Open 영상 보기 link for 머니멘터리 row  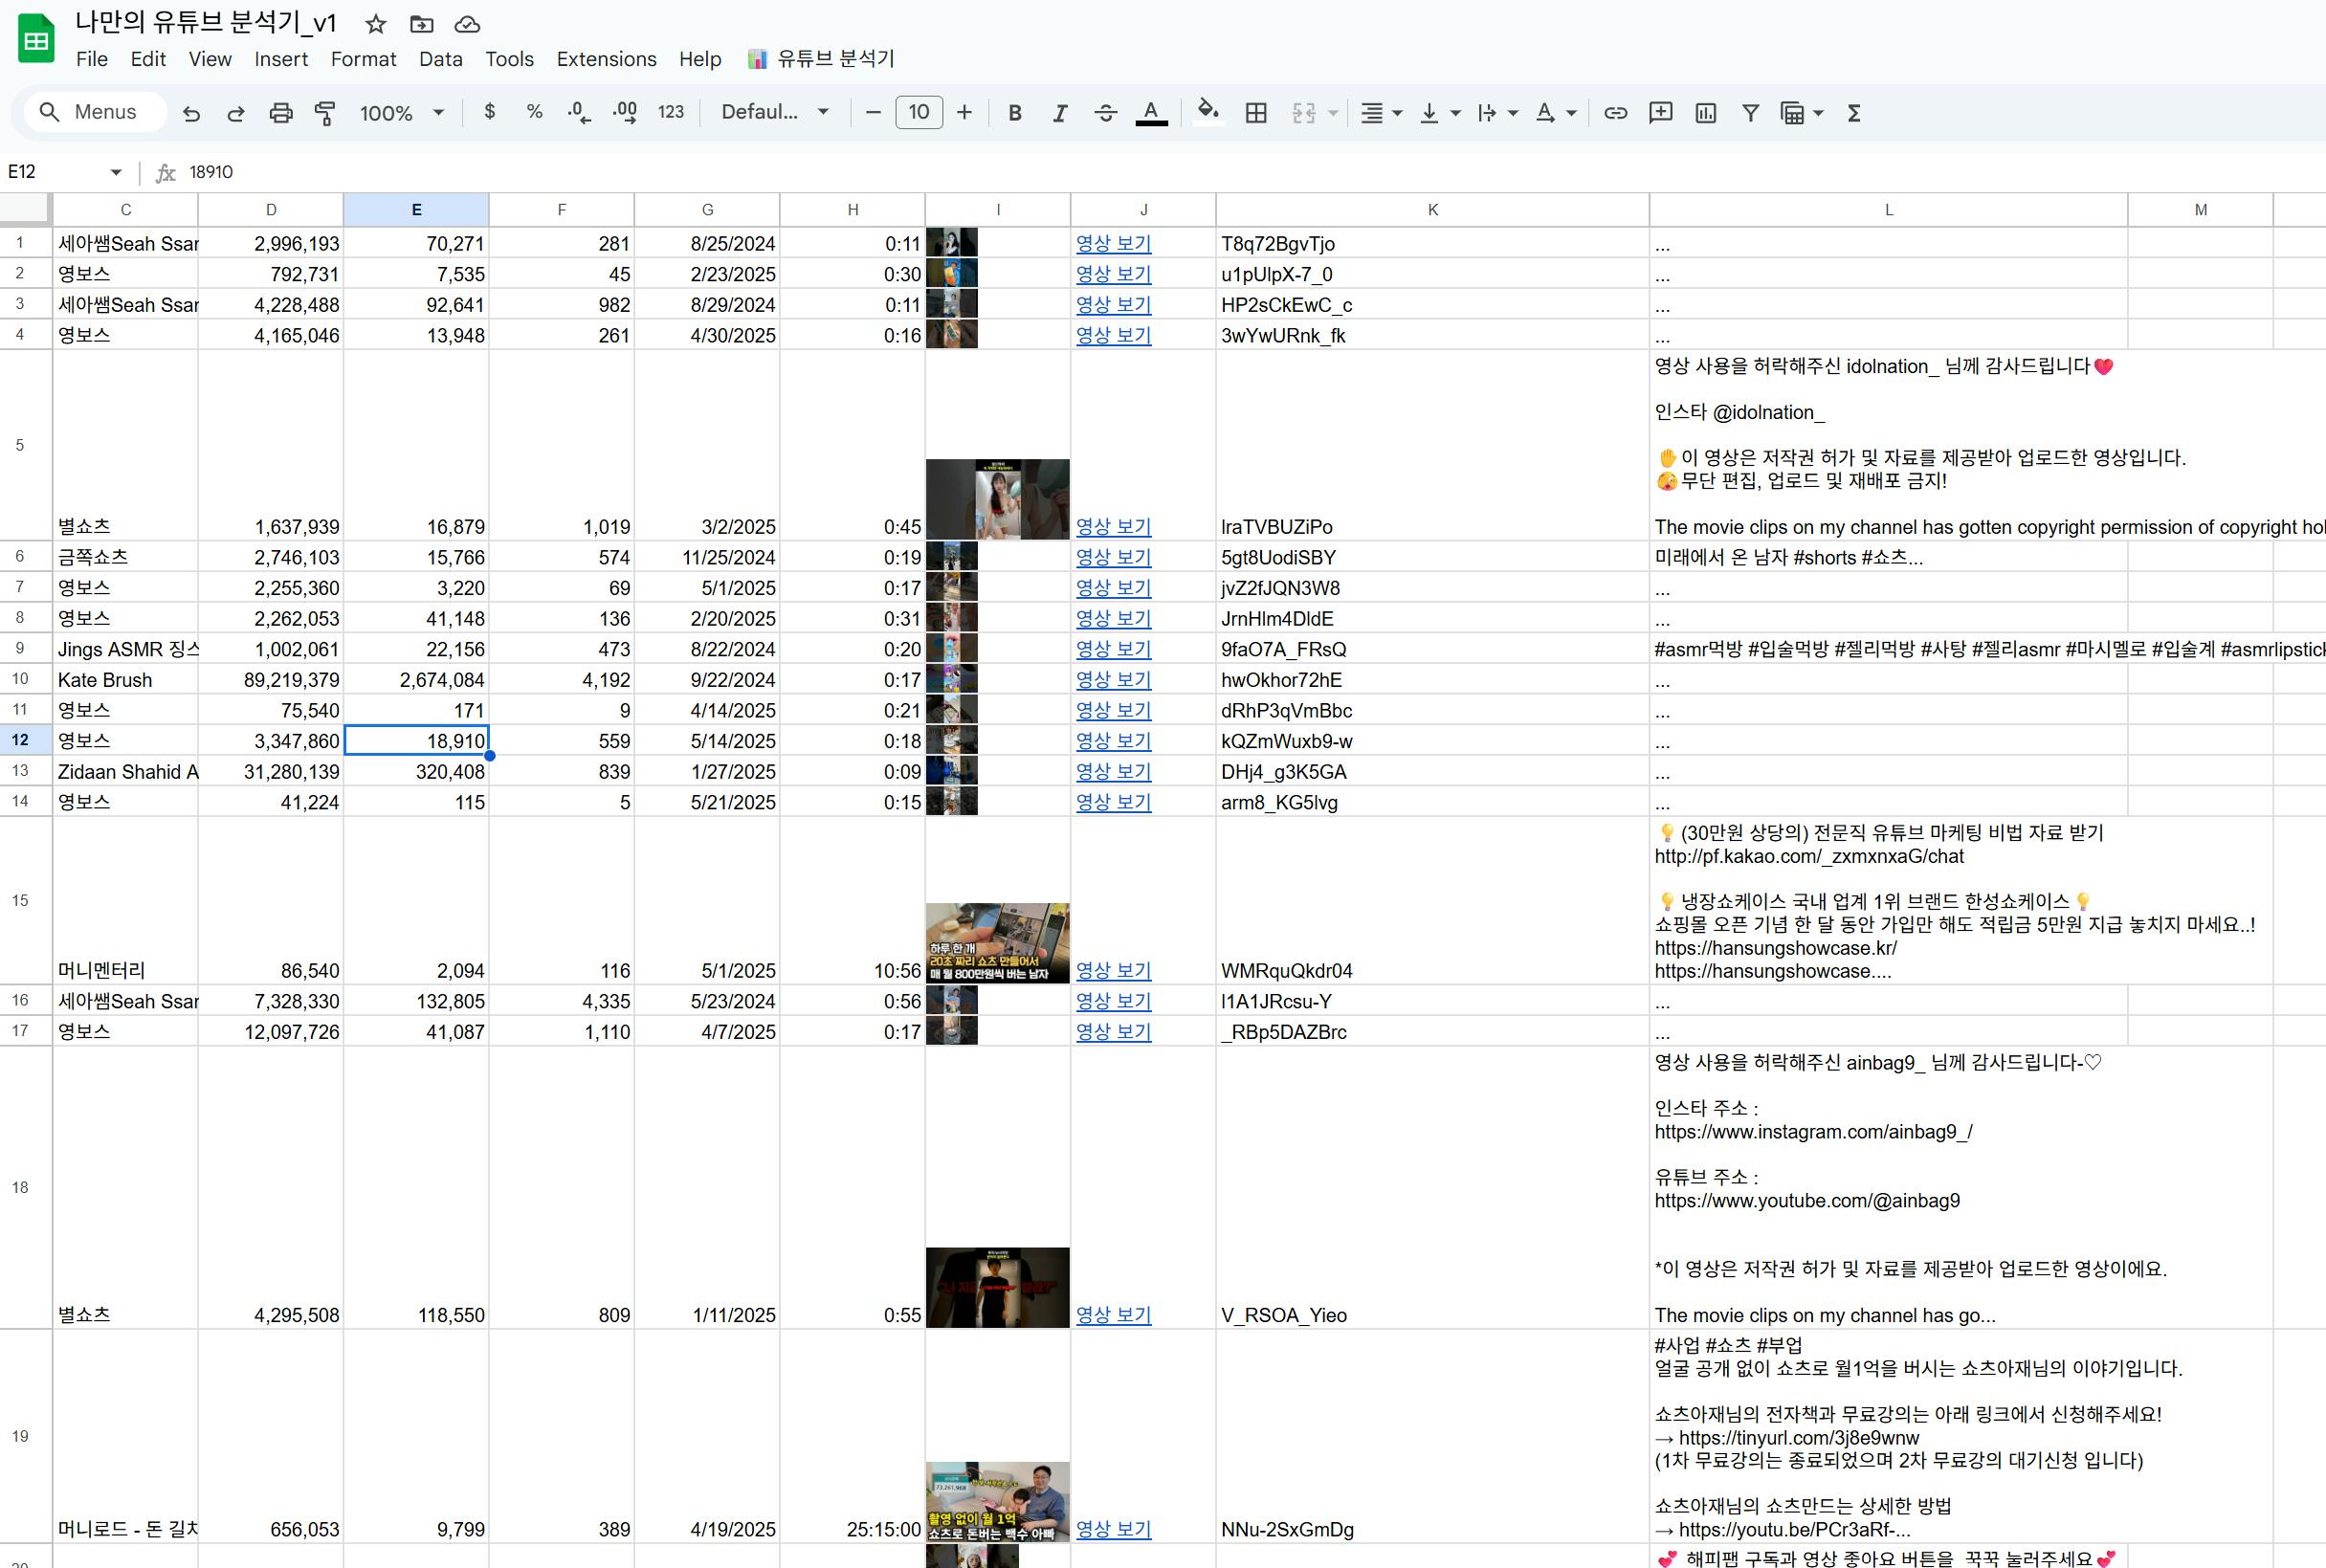tap(1113, 970)
